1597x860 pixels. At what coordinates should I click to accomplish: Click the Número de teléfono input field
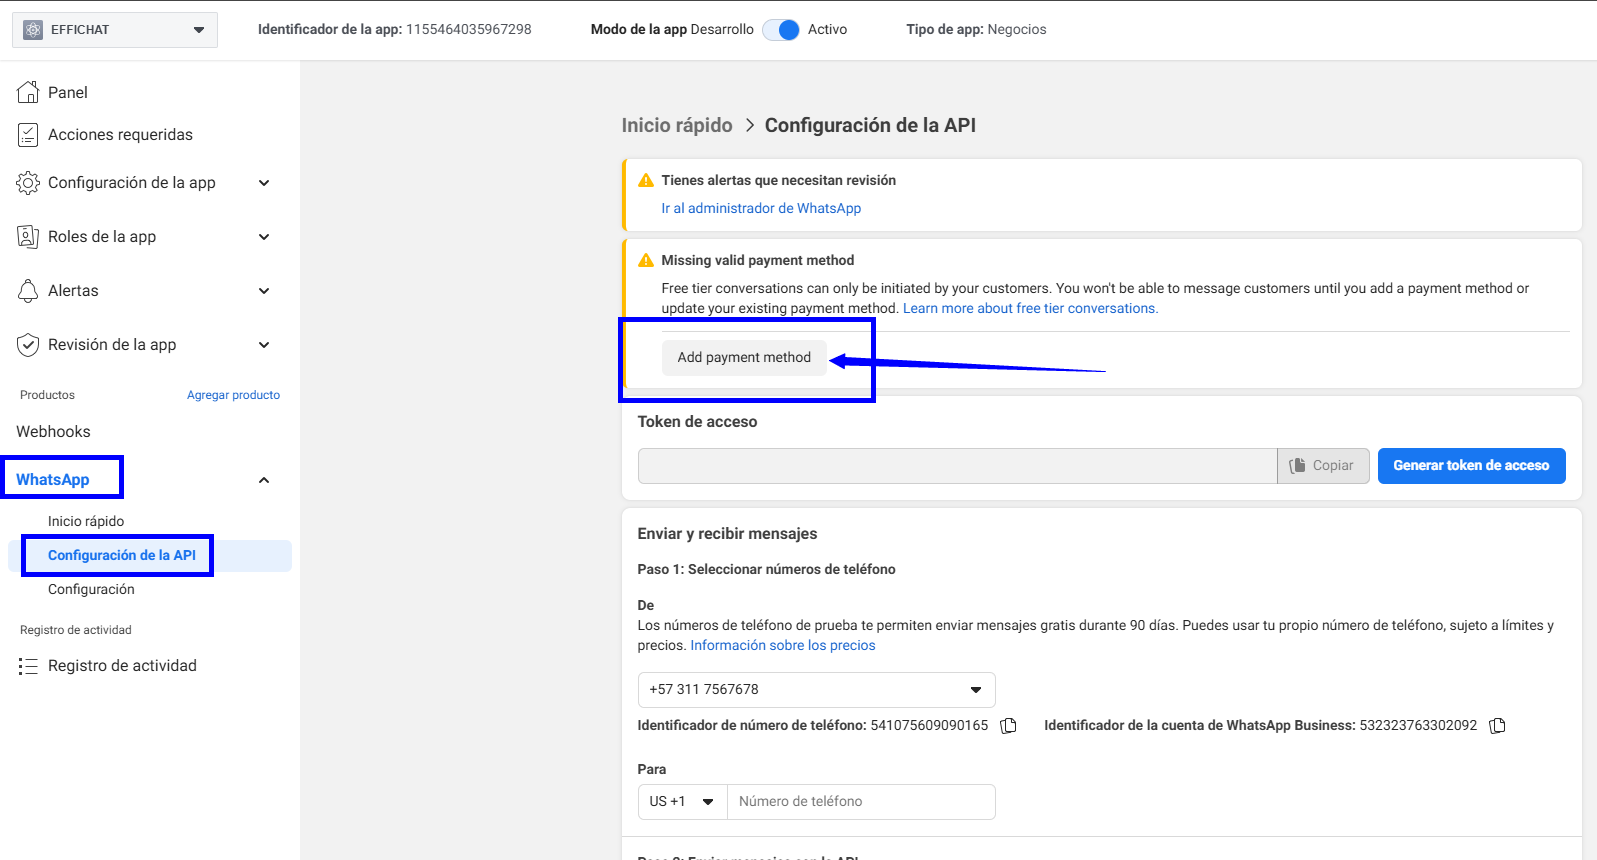pyautogui.click(x=861, y=802)
